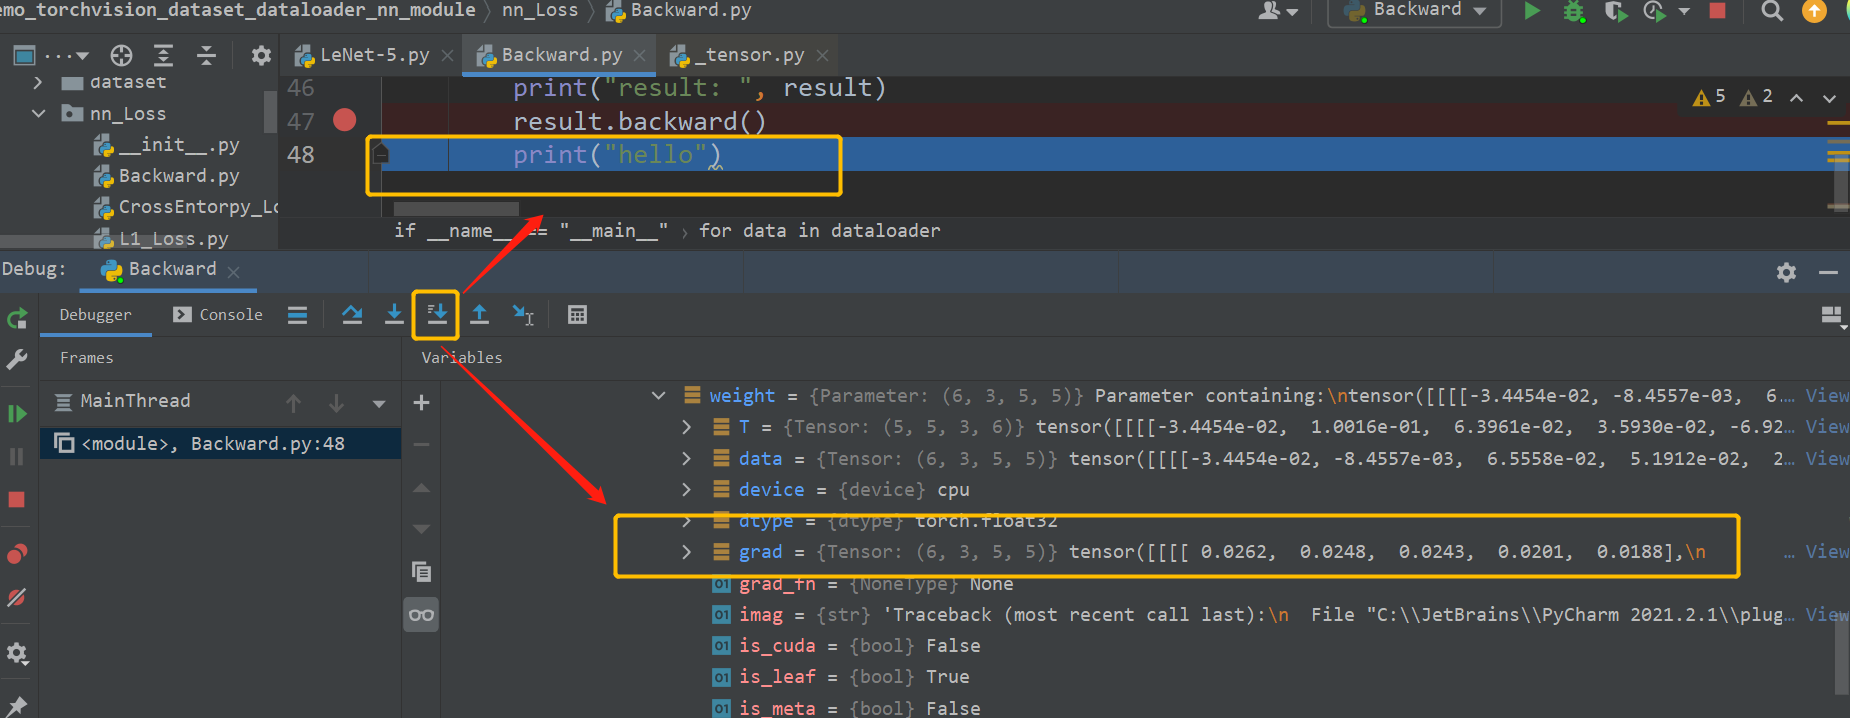Expand the device variable
This screenshot has width=1850, height=718.
point(687,489)
